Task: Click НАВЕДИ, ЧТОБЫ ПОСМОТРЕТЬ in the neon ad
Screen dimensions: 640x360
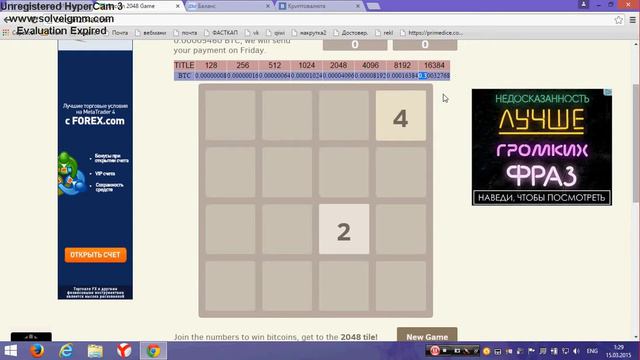Action: [542, 198]
